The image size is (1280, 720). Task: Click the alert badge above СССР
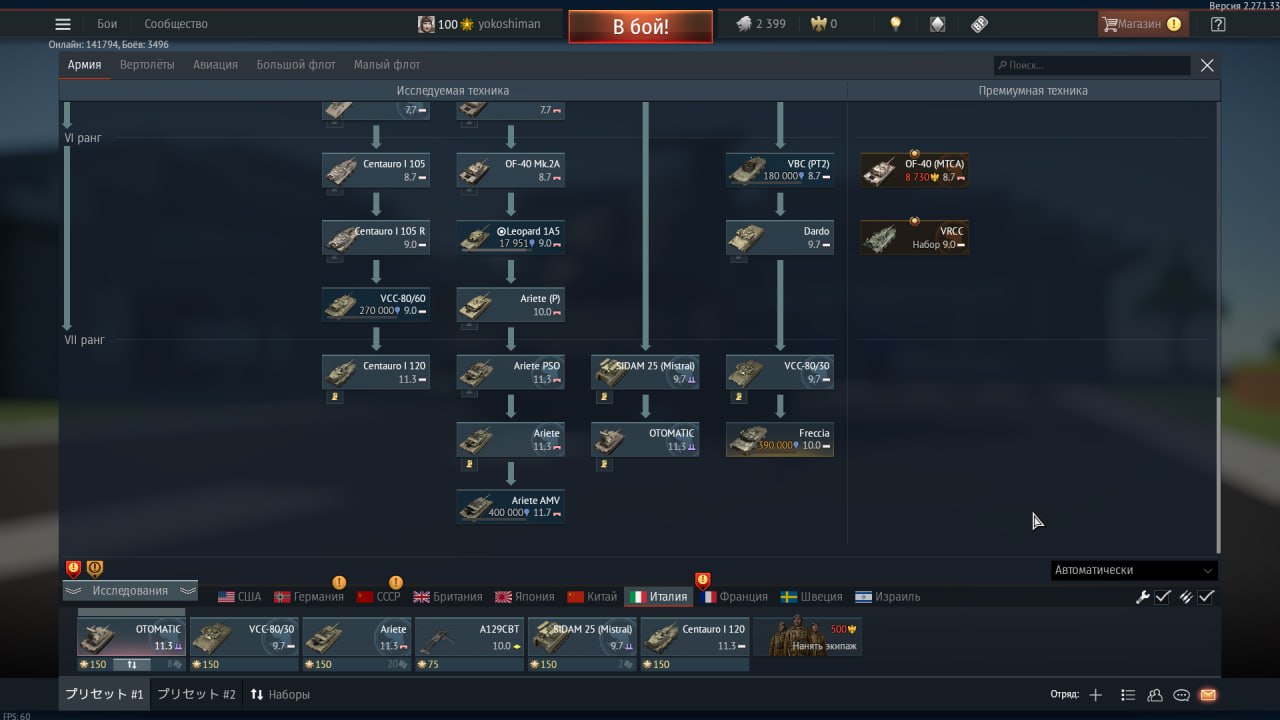(x=395, y=582)
